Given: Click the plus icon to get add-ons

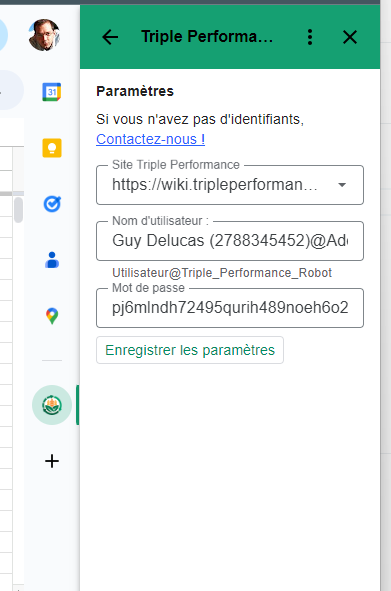Looking at the screenshot, I should click(52, 461).
